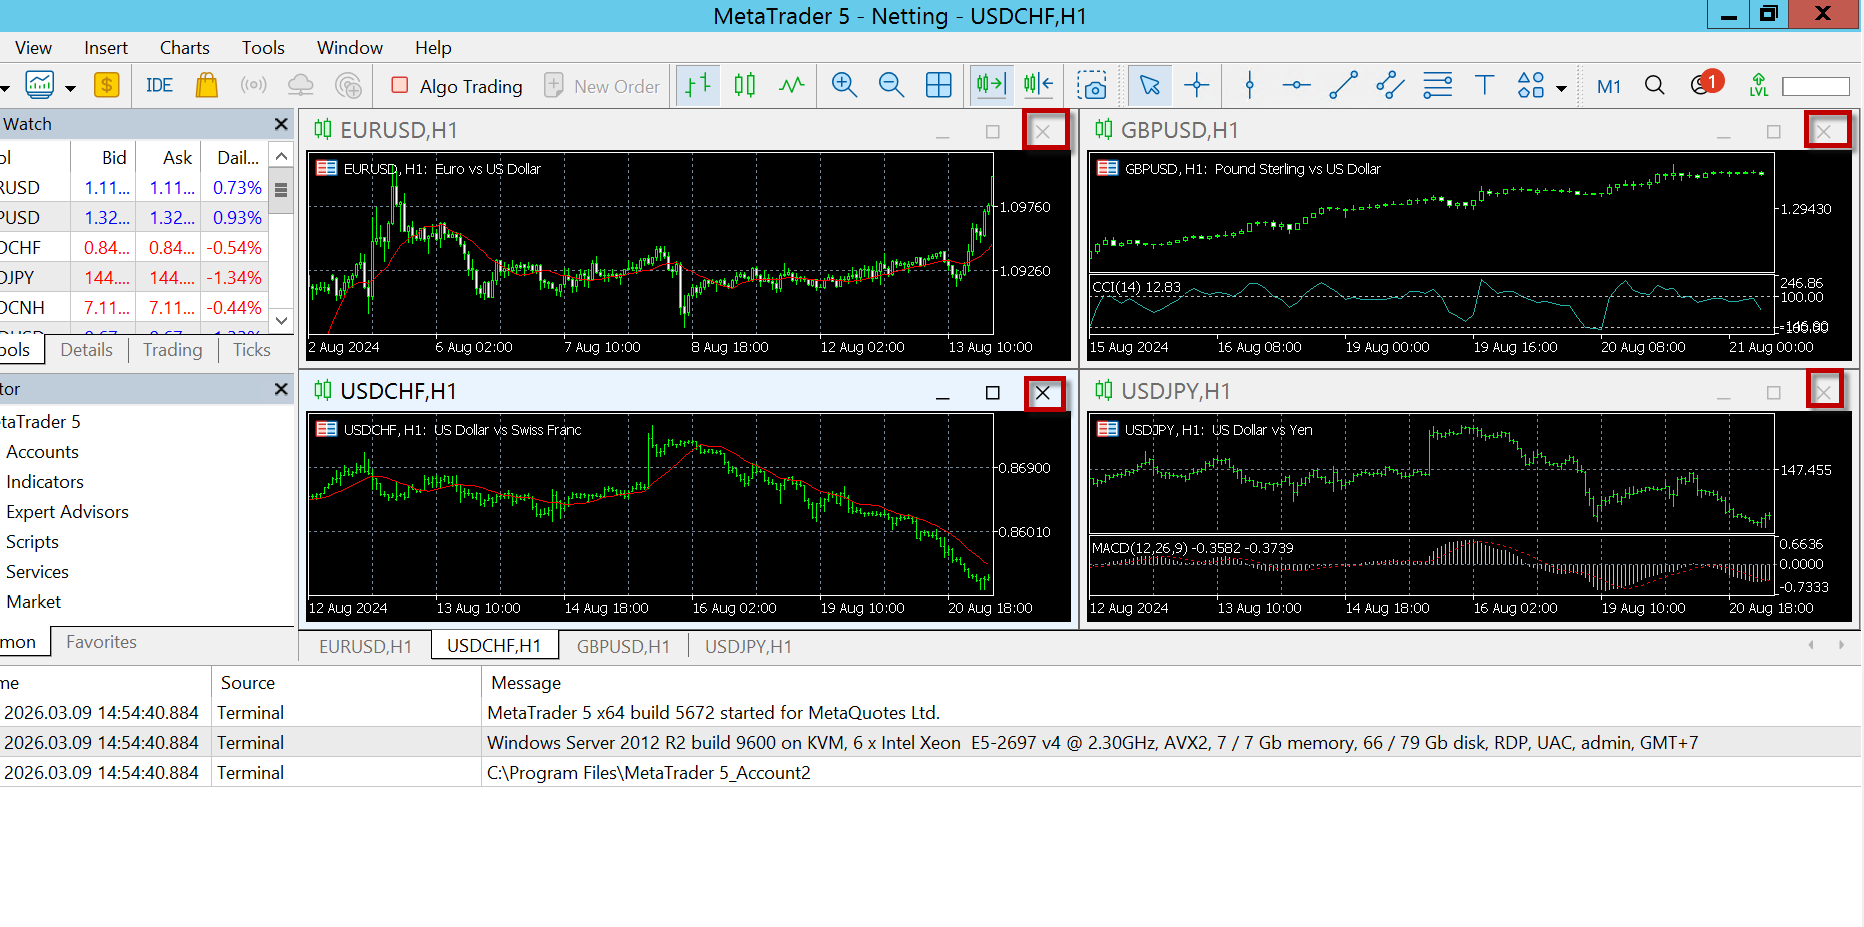Open the MQL5 IDE editor
The width and height of the screenshot is (1864, 927).
click(159, 86)
